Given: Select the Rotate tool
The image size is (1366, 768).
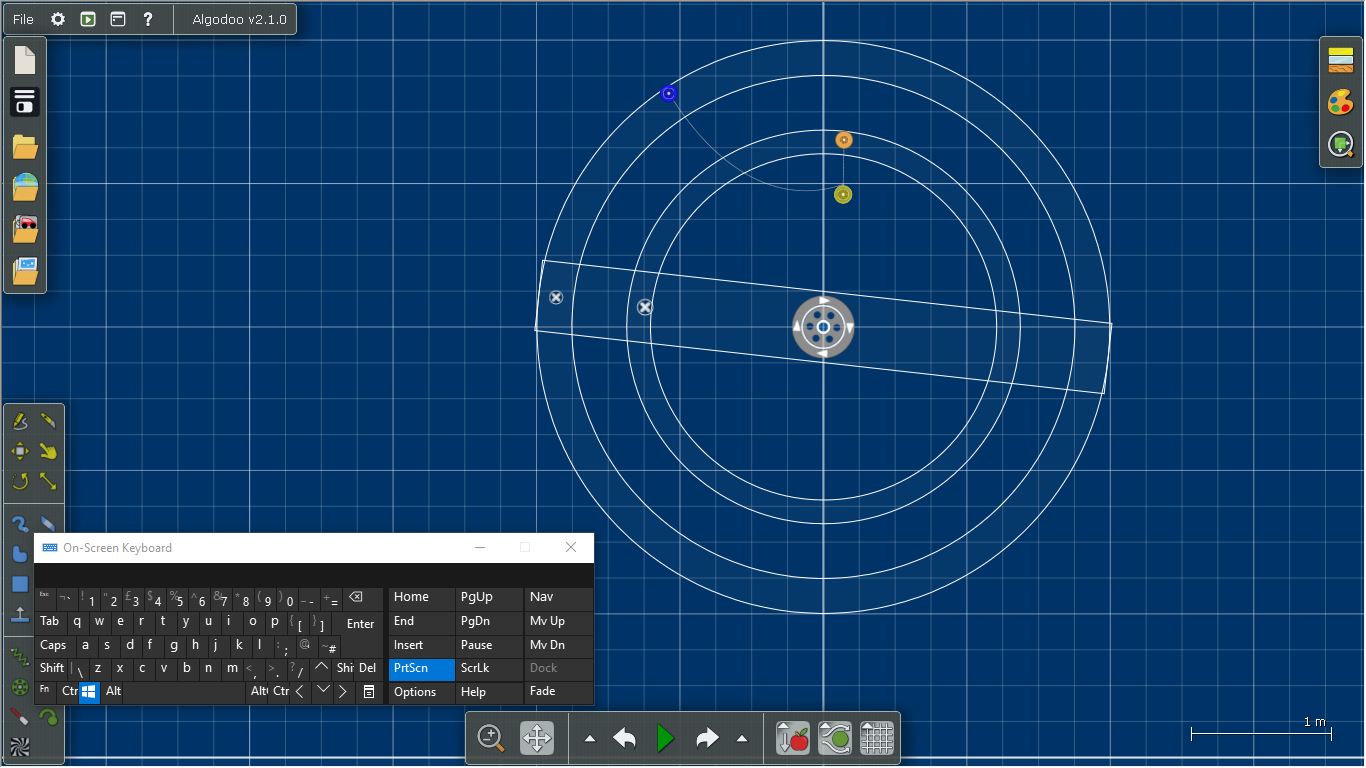Looking at the screenshot, I should [x=20, y=481].
